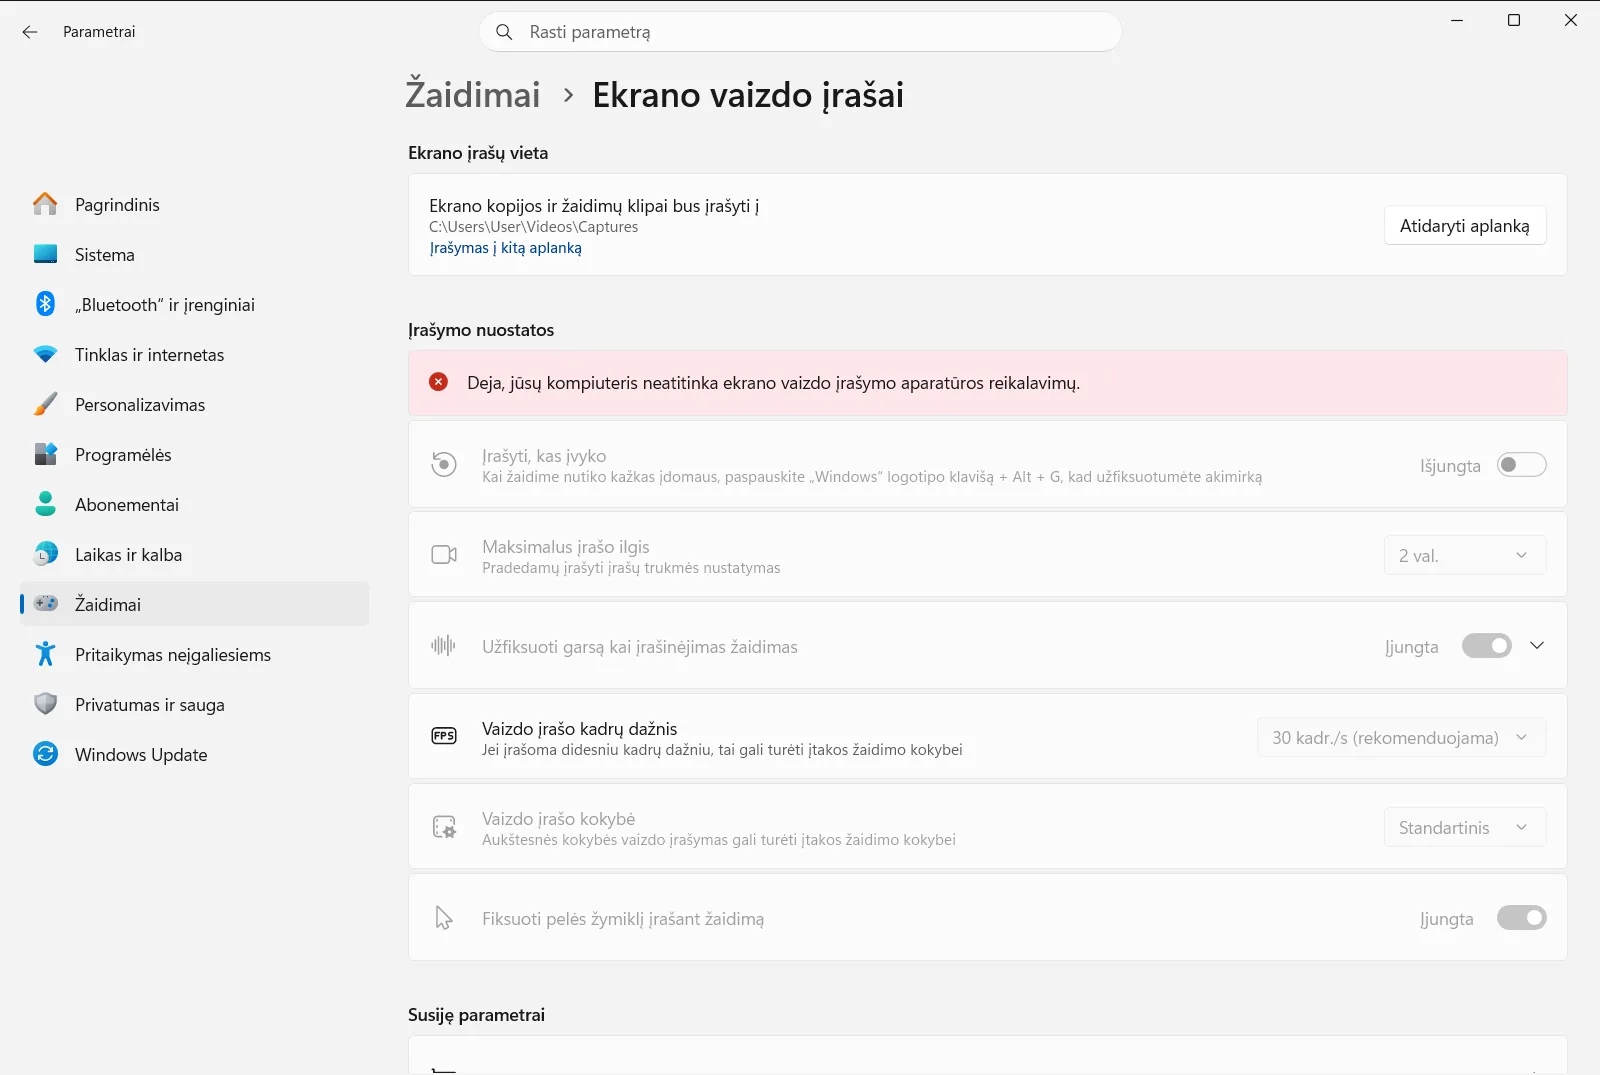Click the Privatumas ir sauga shield icon

tap(45, 704)
